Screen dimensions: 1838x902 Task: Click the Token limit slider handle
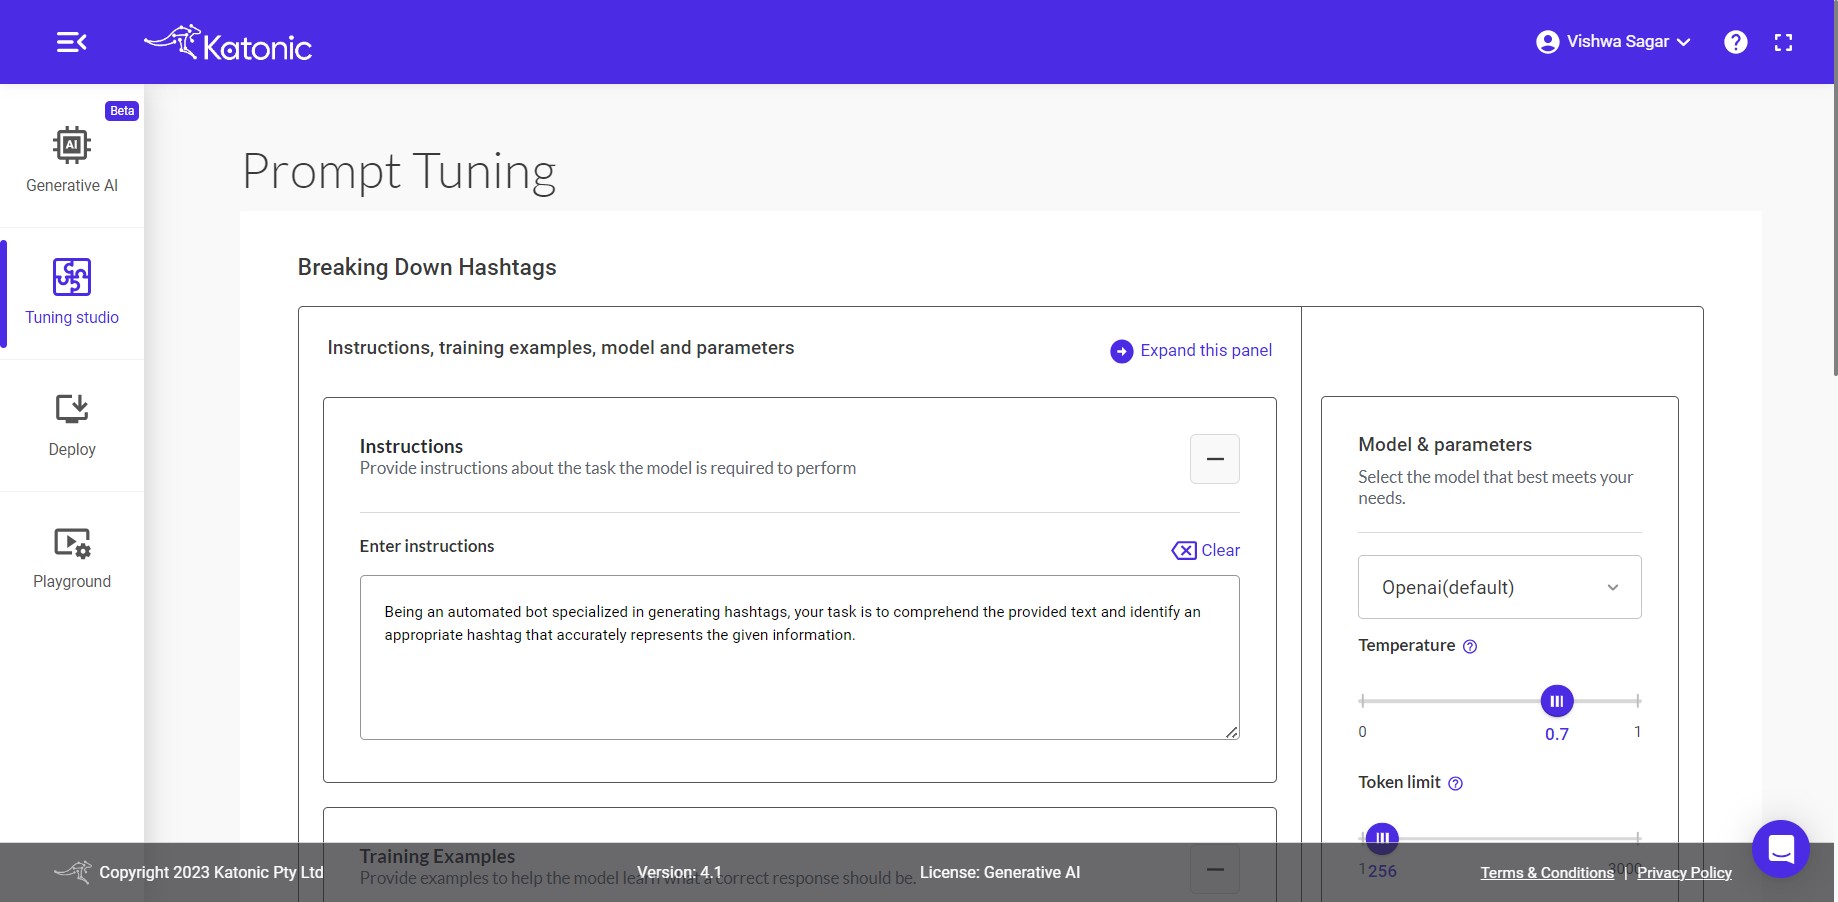pyautogui.click(x=1382, y=838)
